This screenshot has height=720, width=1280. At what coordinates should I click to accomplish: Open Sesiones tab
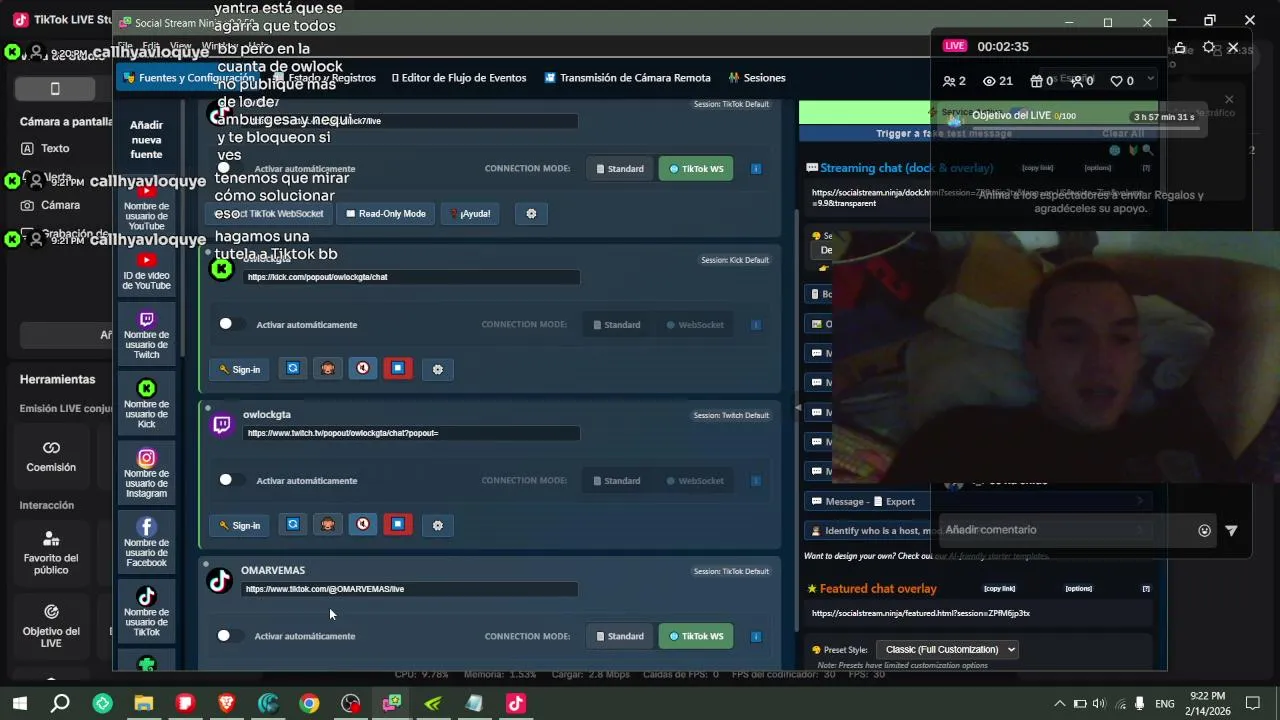pyautogui.click(x=757, y=78)
